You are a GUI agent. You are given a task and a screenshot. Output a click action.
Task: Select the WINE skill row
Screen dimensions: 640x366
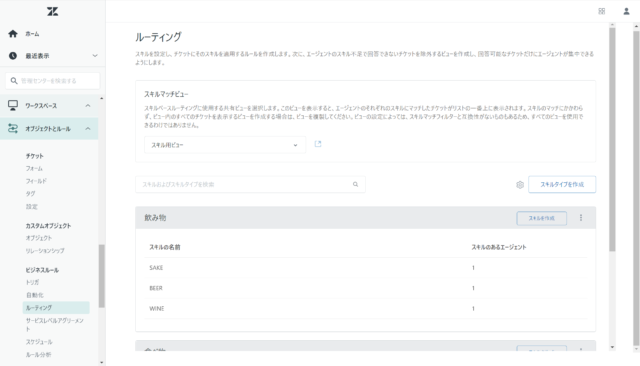click(x=366, y=308)
